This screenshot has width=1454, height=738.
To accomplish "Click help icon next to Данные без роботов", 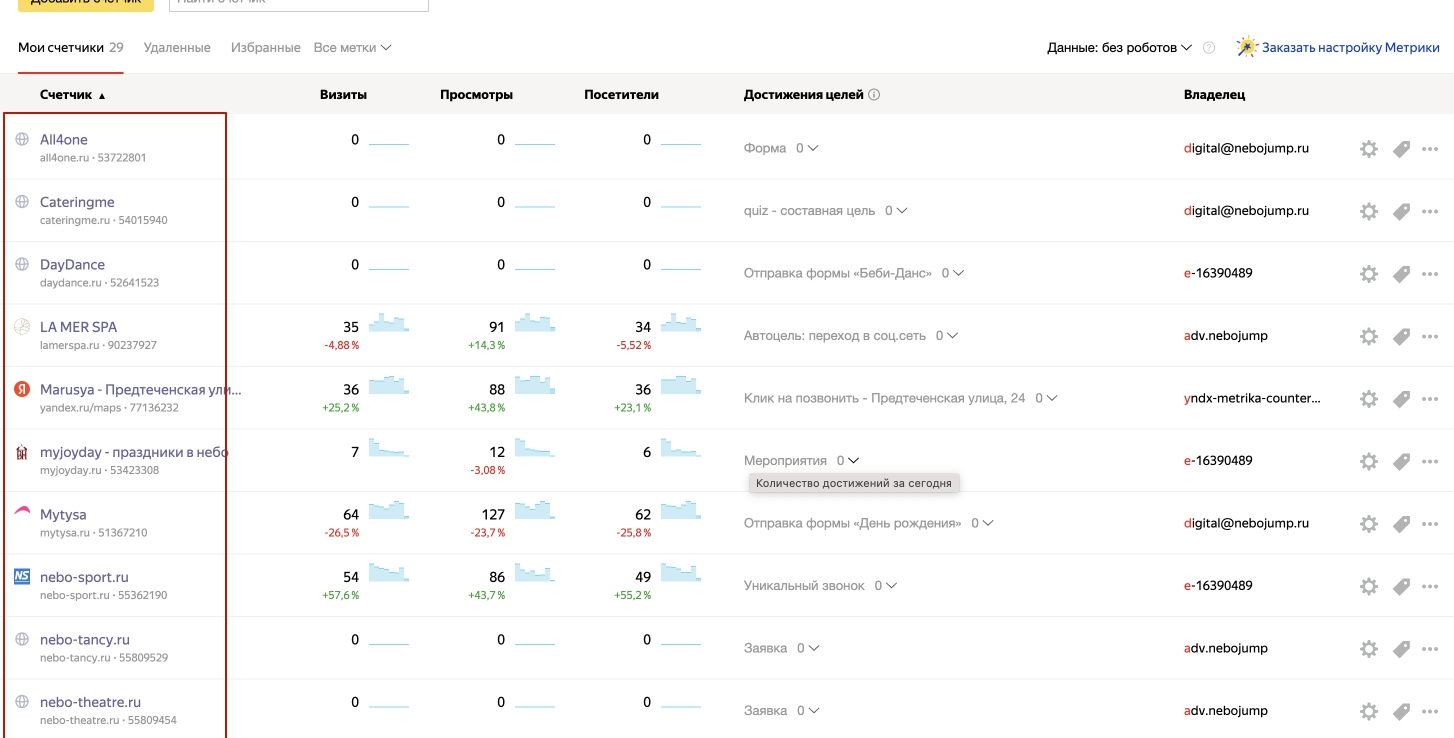I will pyautogui.click(x=1209, y=48).
